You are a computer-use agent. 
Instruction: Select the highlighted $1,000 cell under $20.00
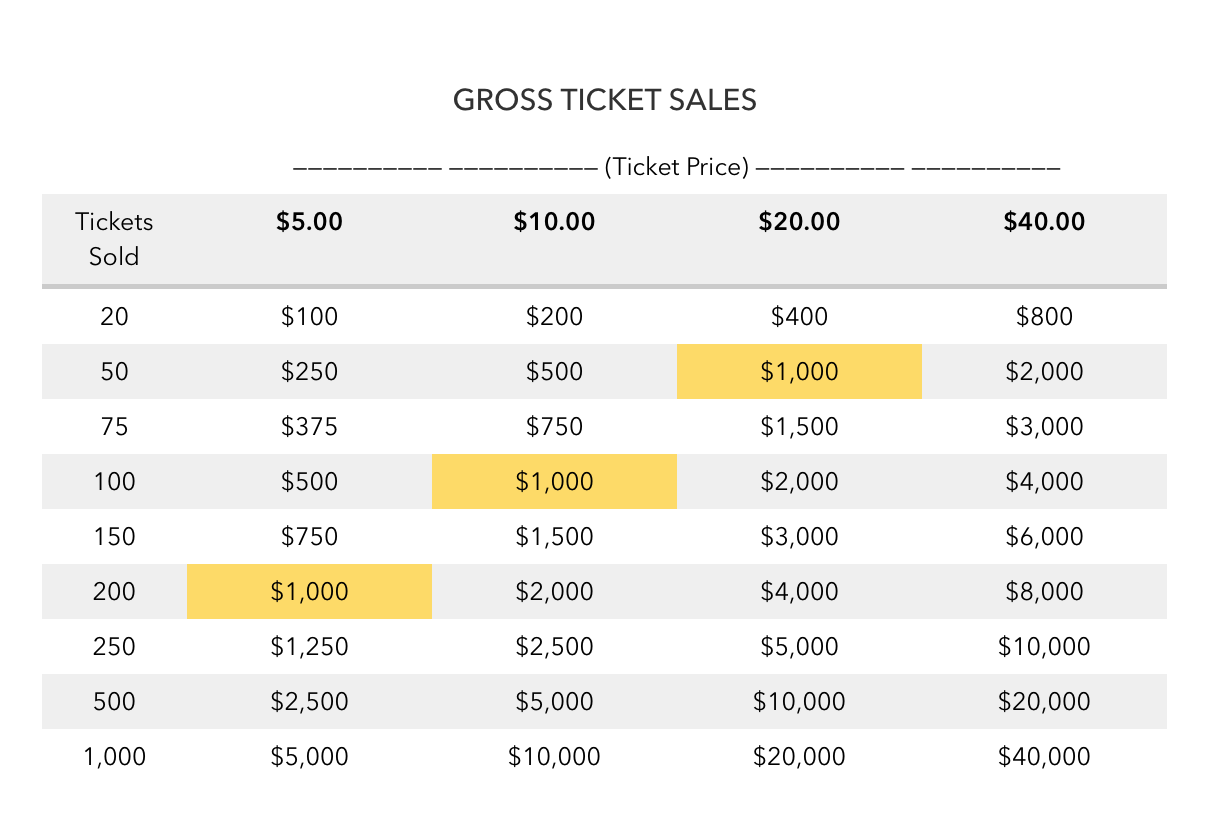pos(799,371)
